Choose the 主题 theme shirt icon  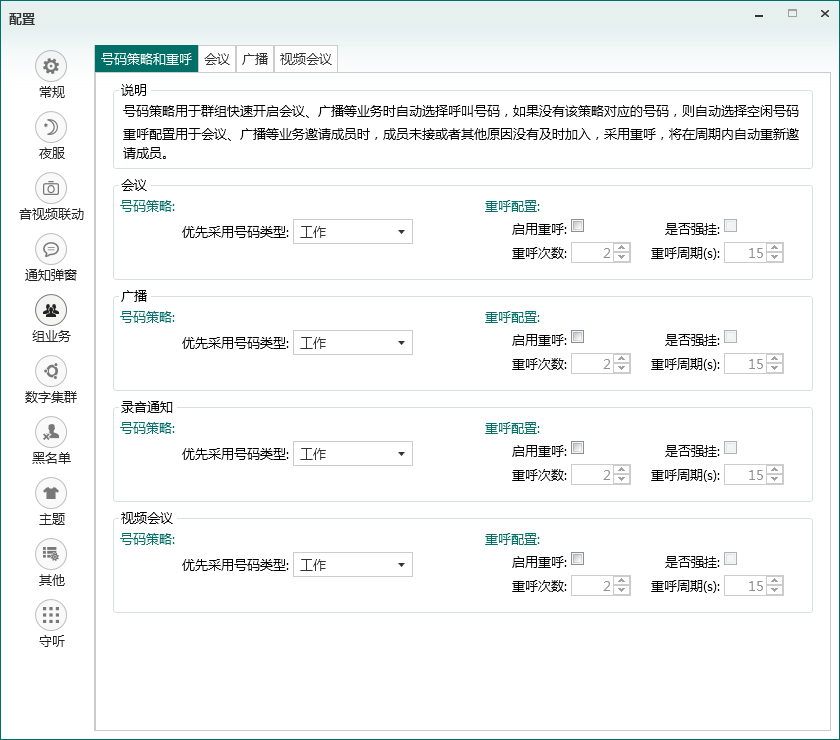[x=51, y=493]
